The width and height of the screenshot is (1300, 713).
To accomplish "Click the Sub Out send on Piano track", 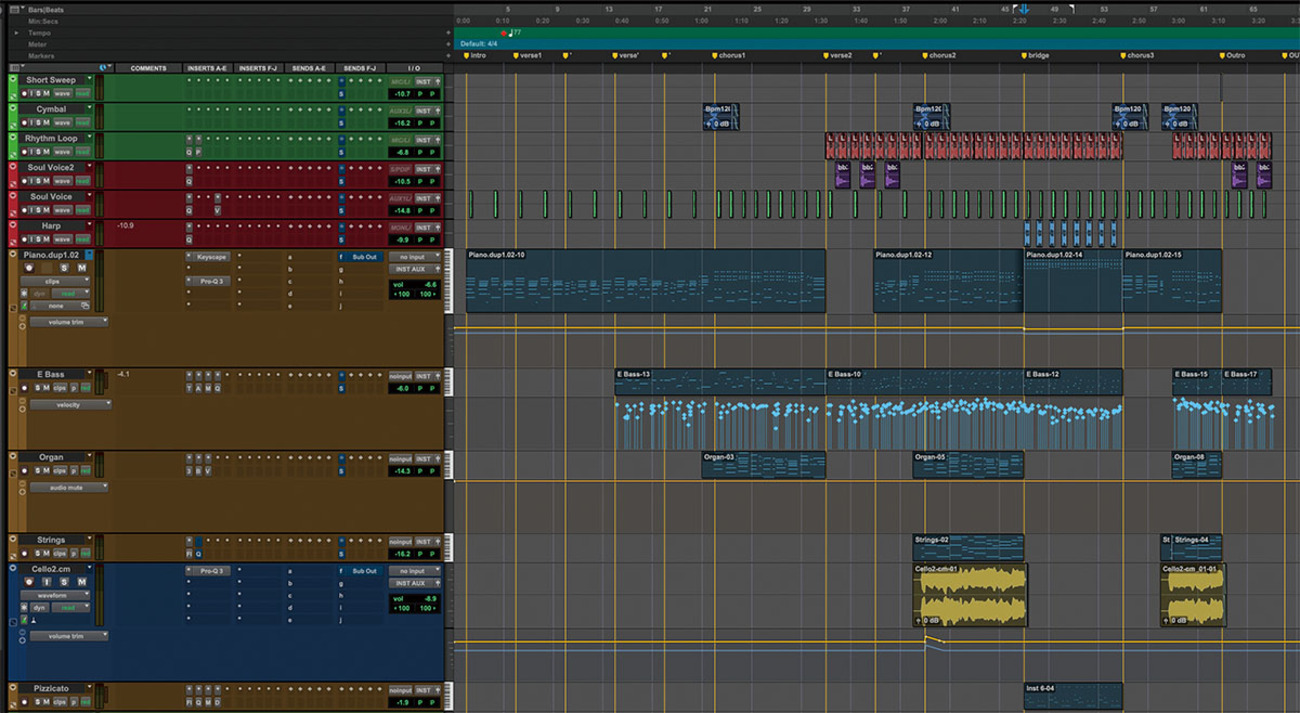I will pos(364,257).
